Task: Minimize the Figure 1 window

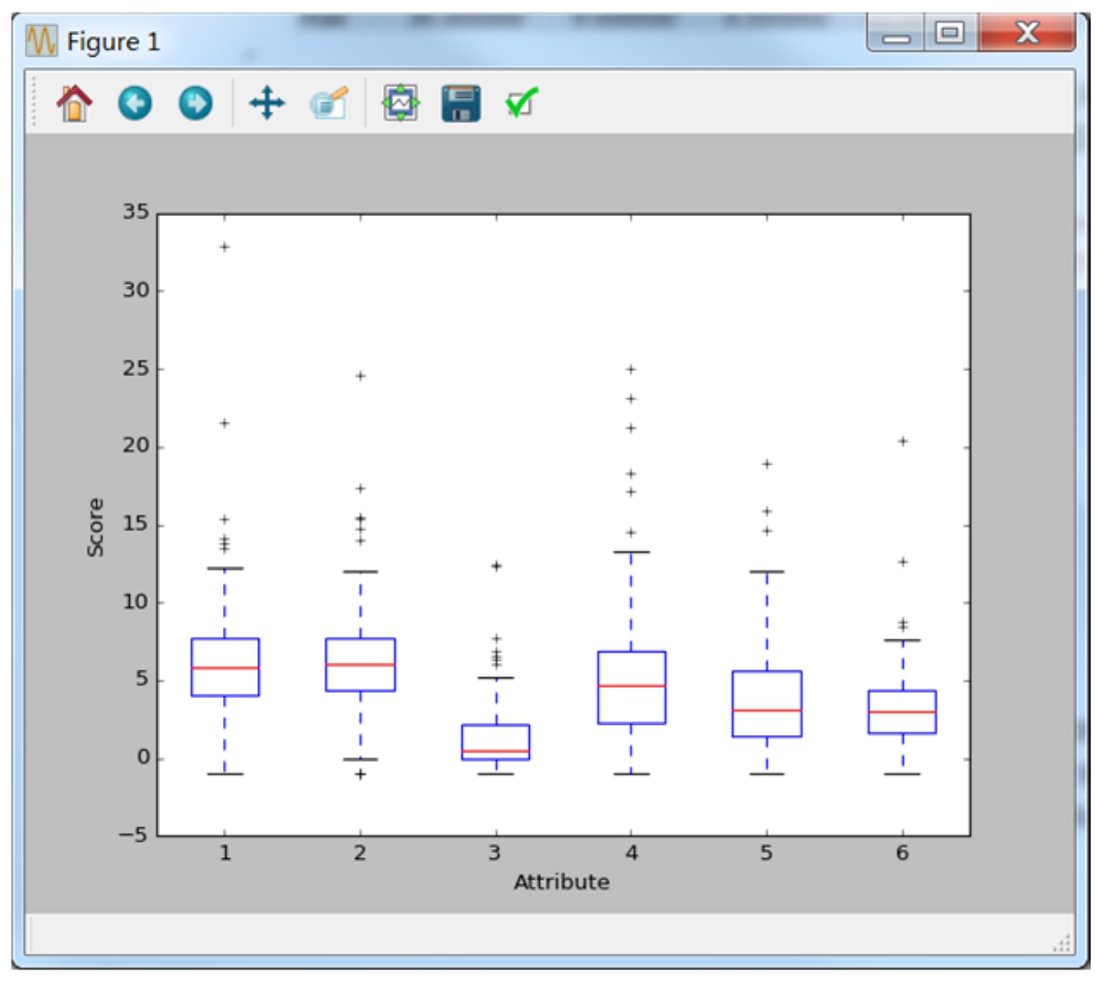Action: click(x=896, y=34)
